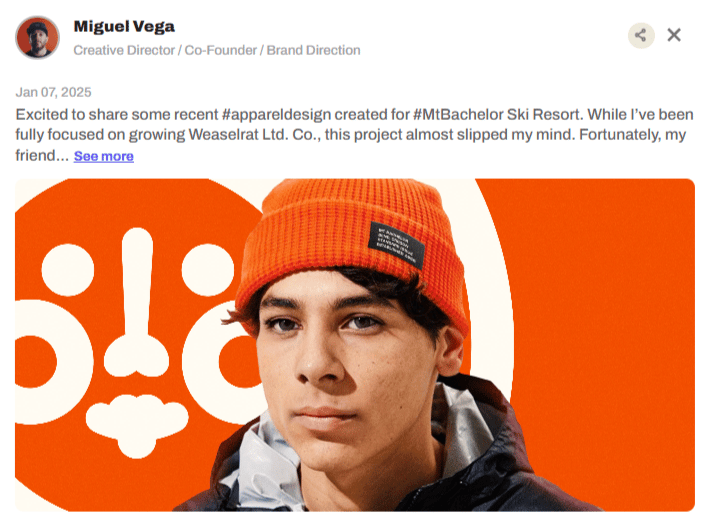This screenshot has height=527, width=707.
Task: Click the Jan 07, 2025 post date
Action: [x=53, y=92]
